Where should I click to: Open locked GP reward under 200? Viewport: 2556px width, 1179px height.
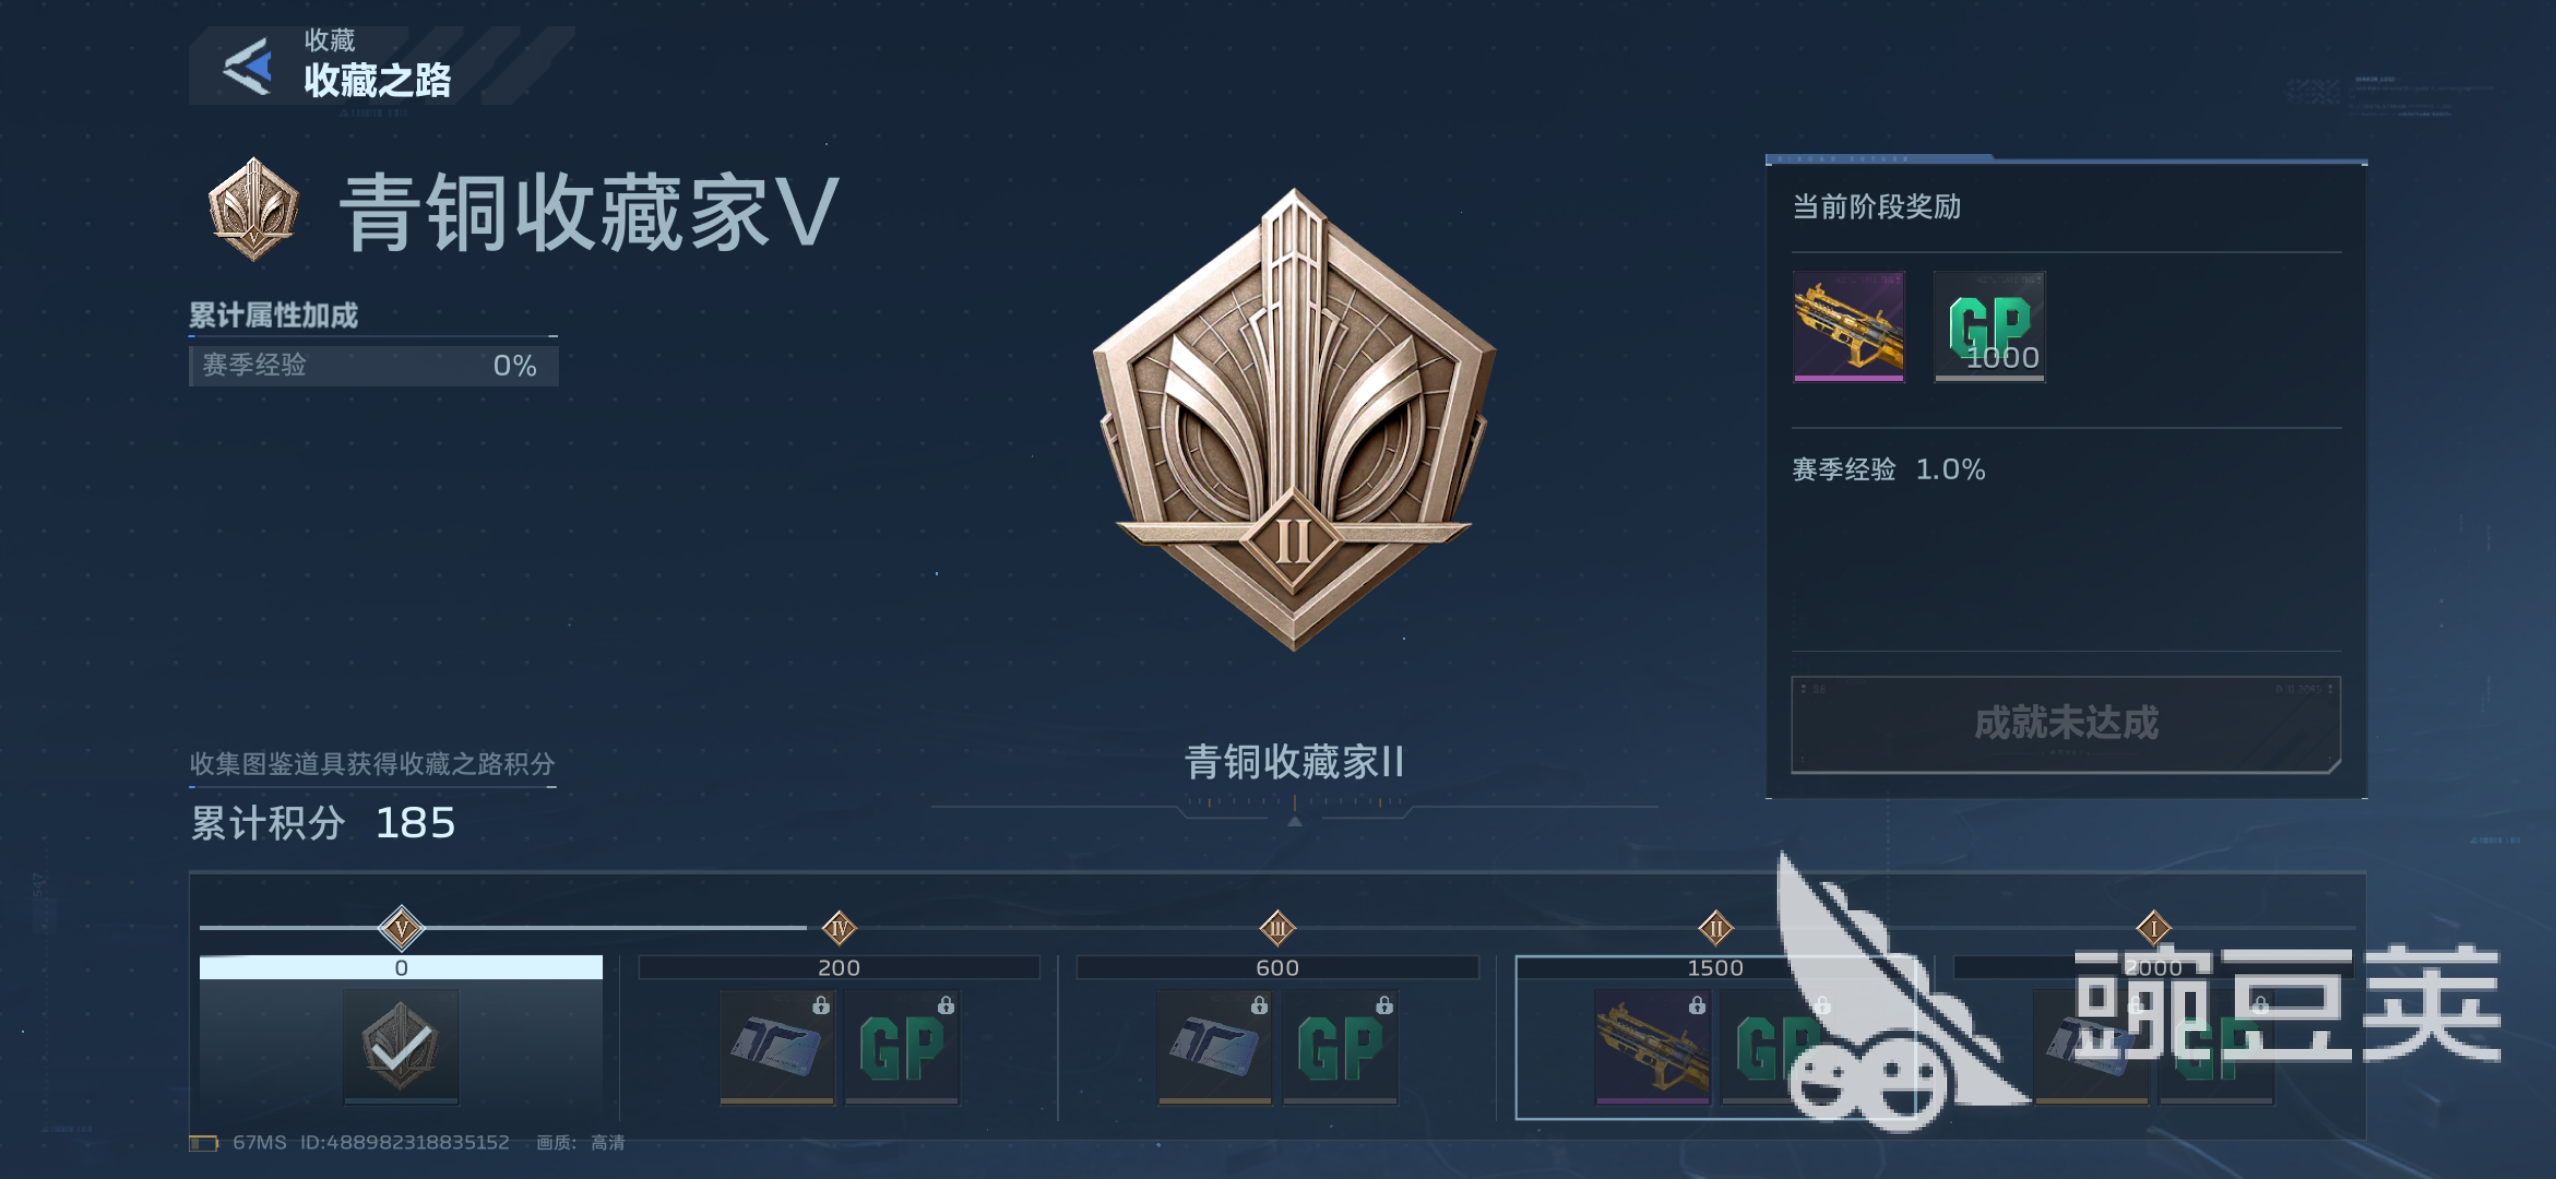(902, 1047)
